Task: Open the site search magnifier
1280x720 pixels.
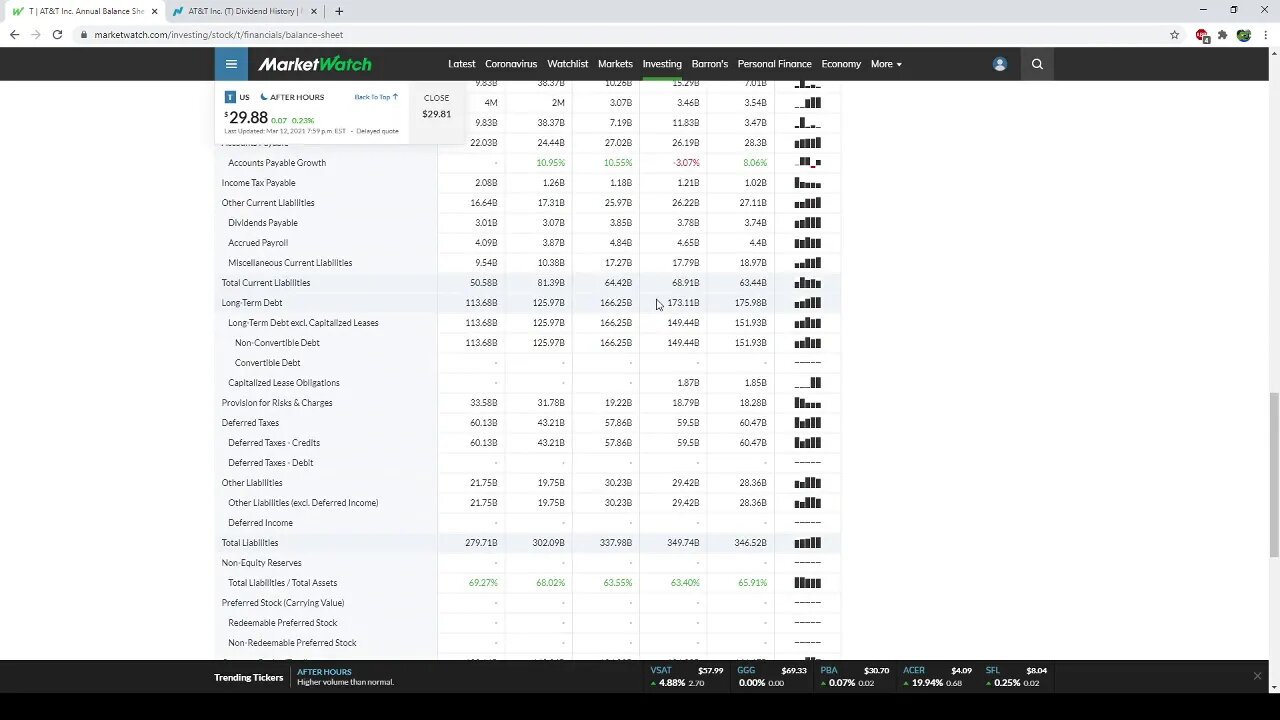Action: point(1037,64)
